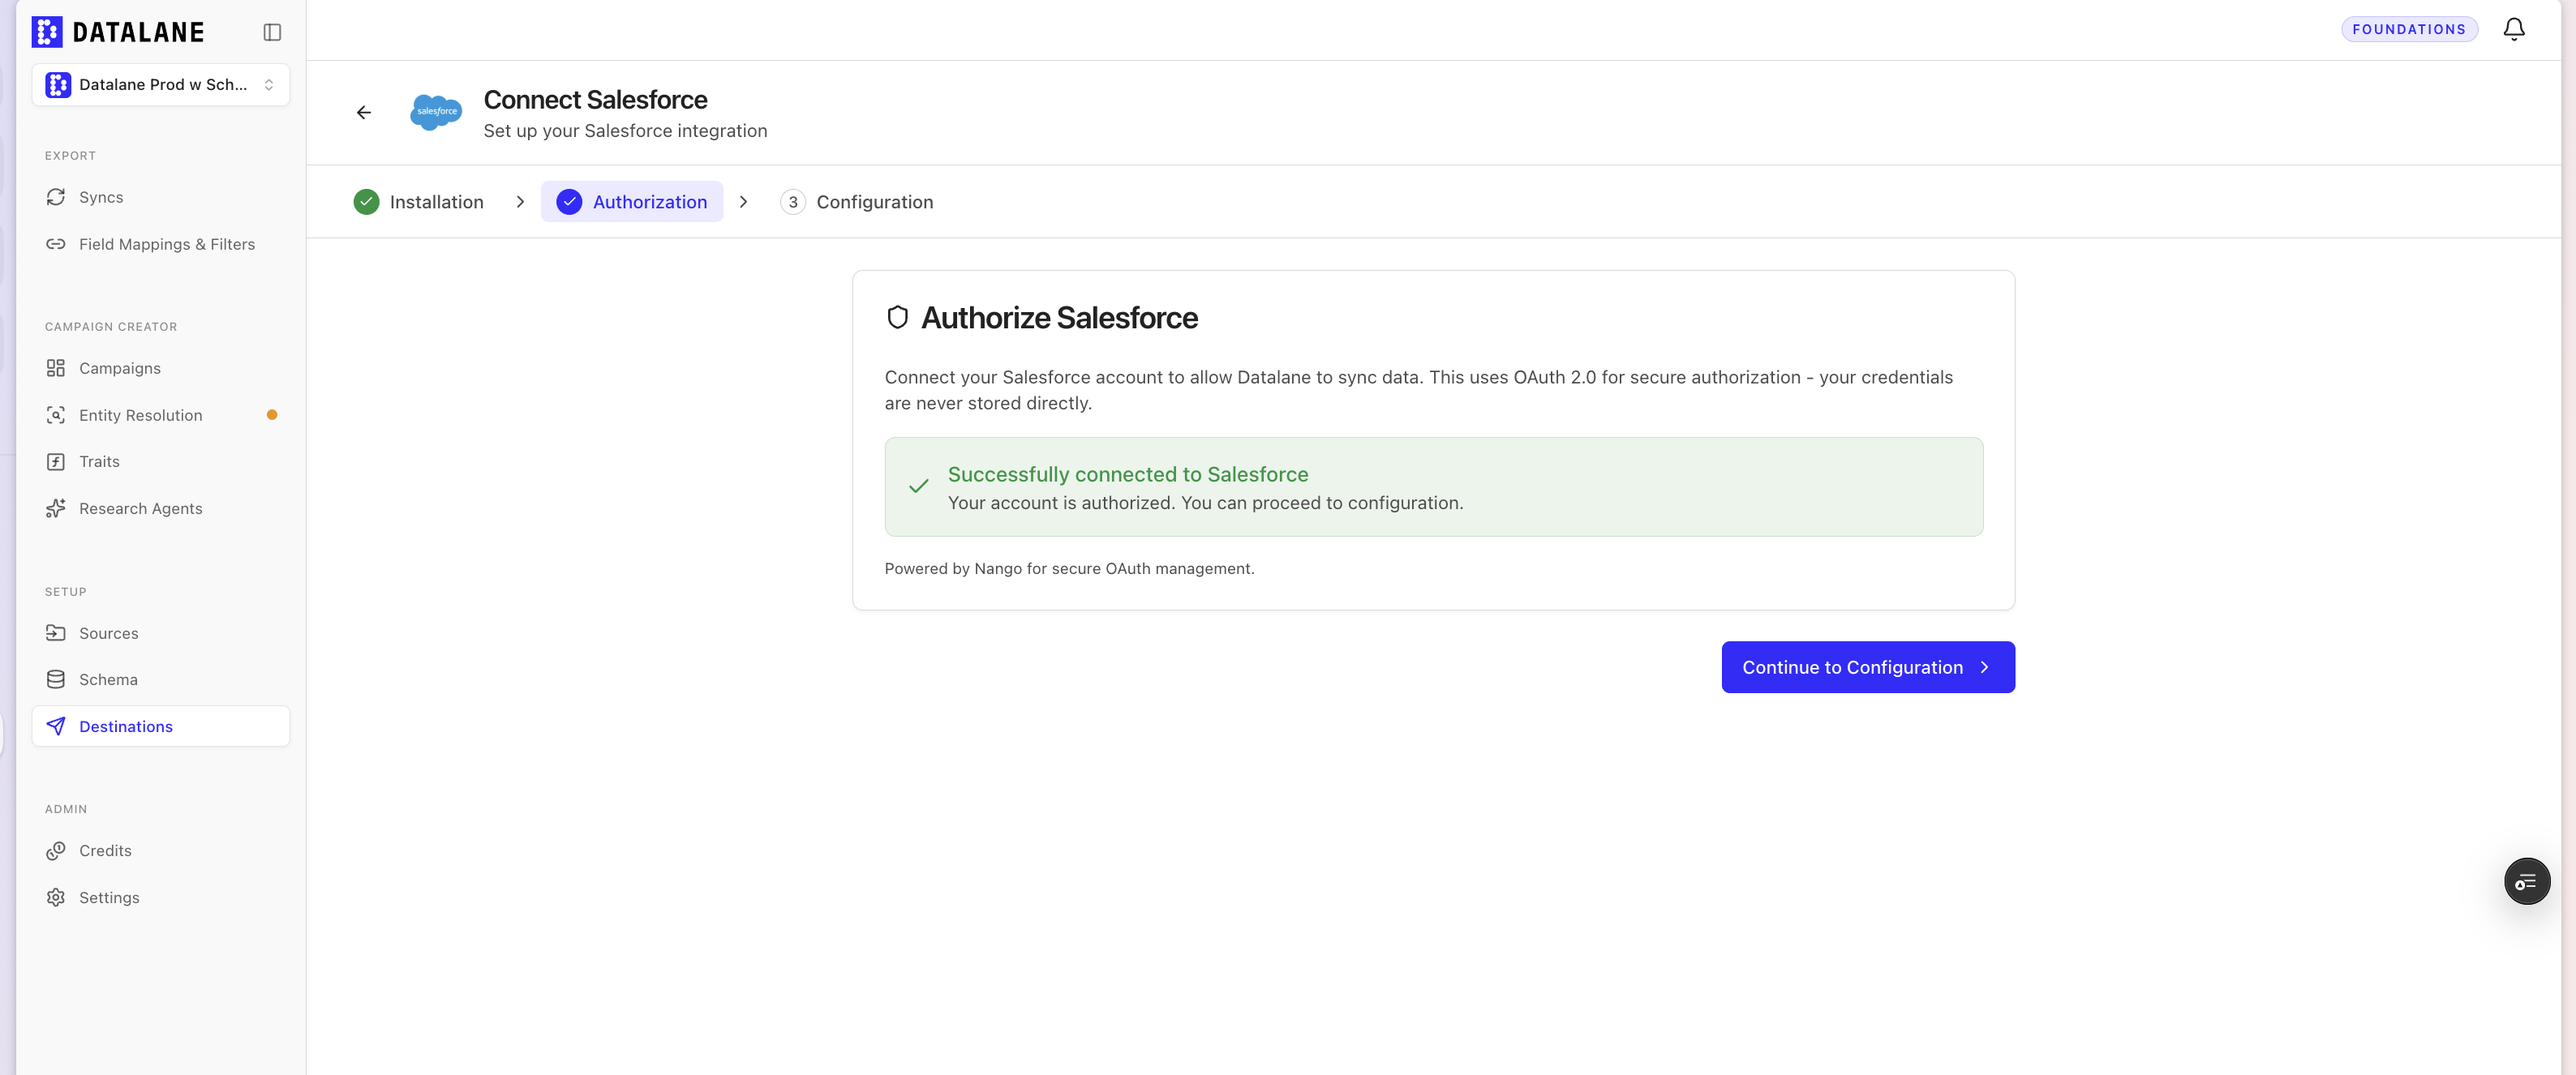
Task: Click the Connect Salesforce heading
Action: [x=595, y=99]
